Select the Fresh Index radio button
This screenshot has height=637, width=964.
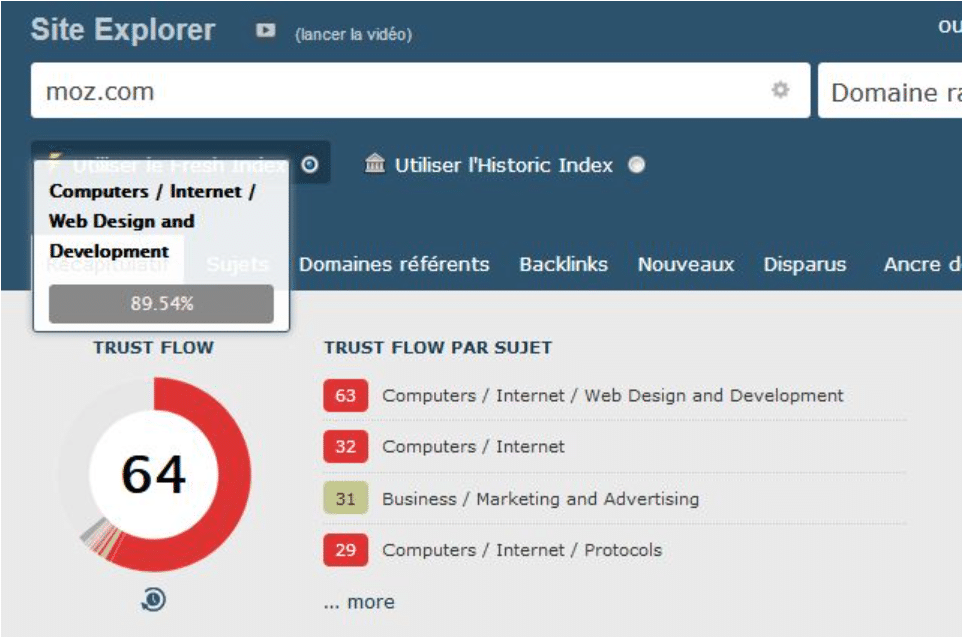(x=310, y=165)
